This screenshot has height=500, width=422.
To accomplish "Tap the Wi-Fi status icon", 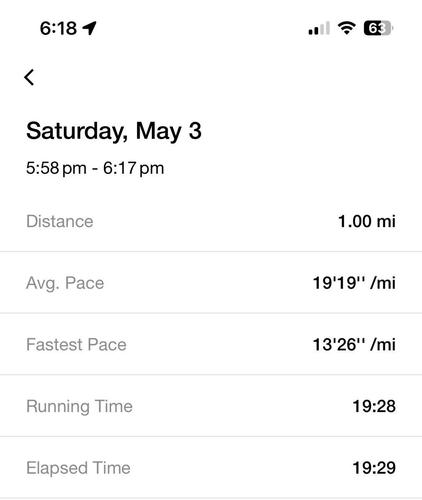I will [347, 28].
